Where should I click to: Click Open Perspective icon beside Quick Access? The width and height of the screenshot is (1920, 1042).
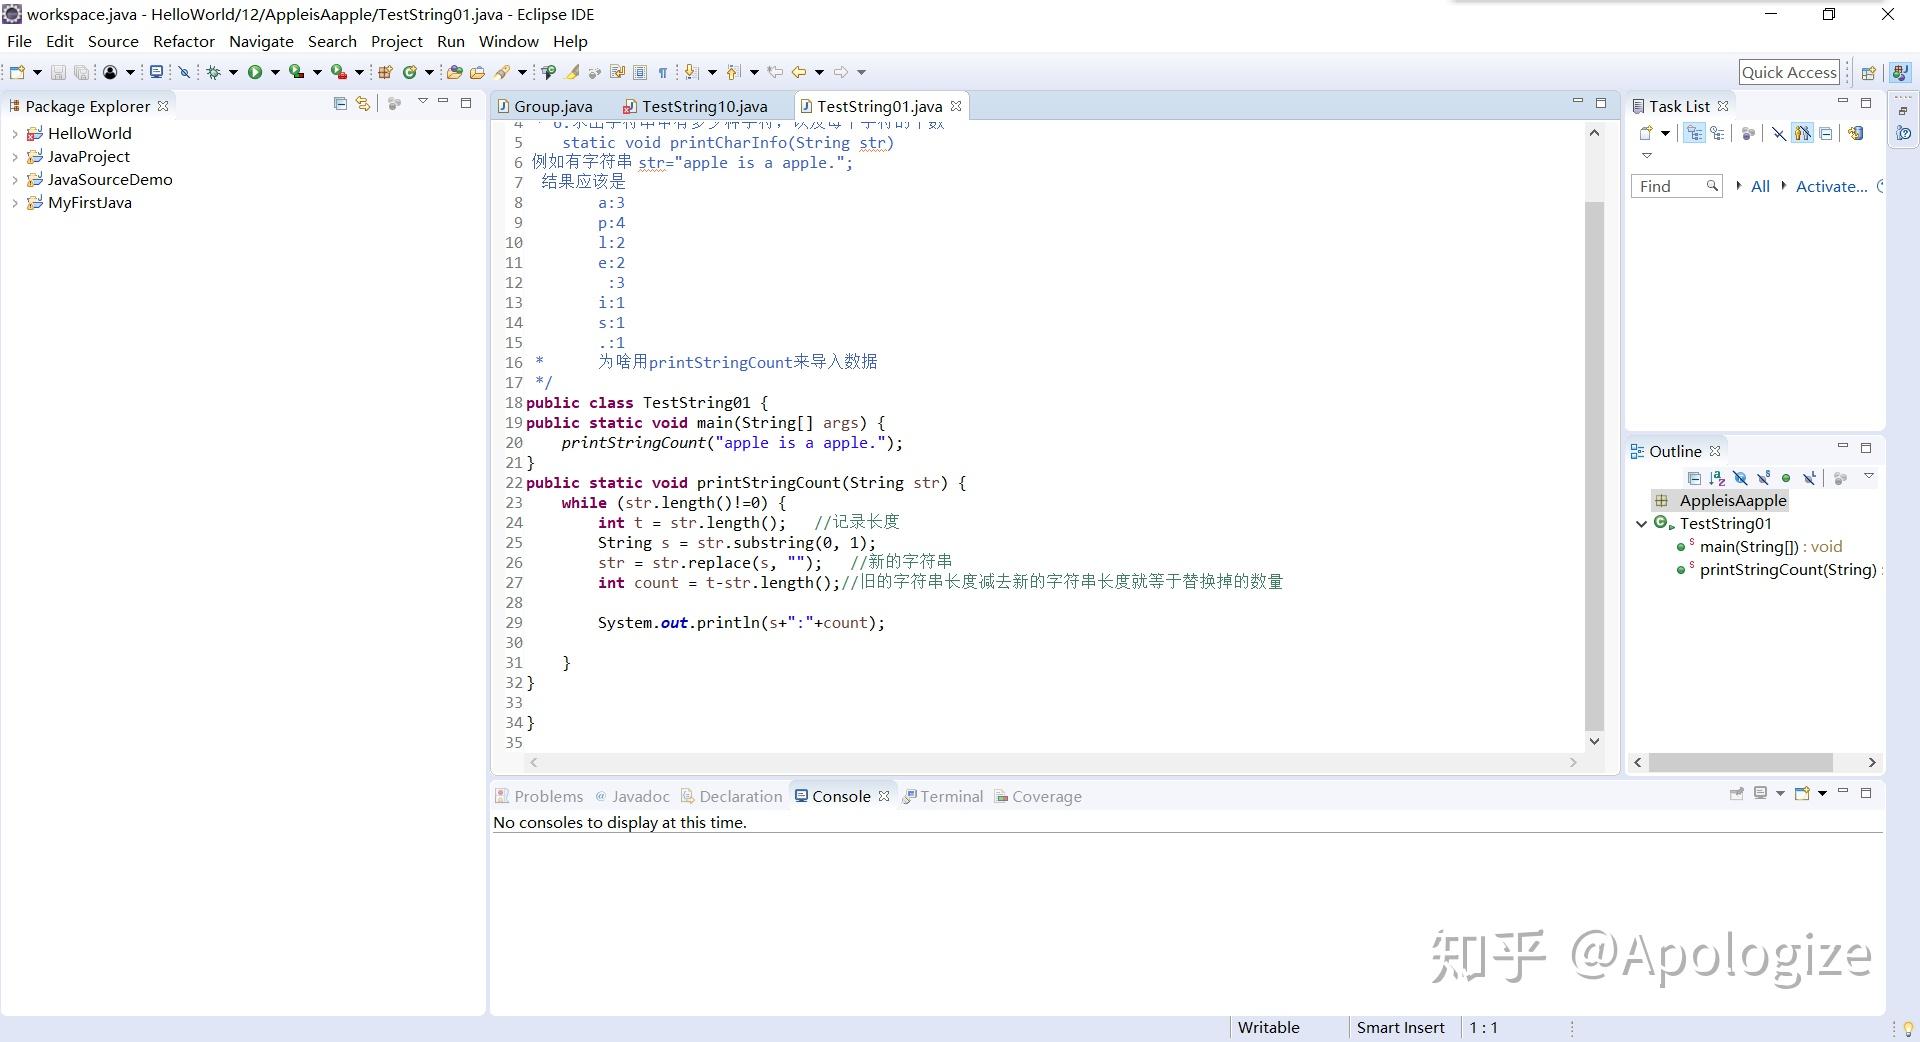(x=1868, y=72)
